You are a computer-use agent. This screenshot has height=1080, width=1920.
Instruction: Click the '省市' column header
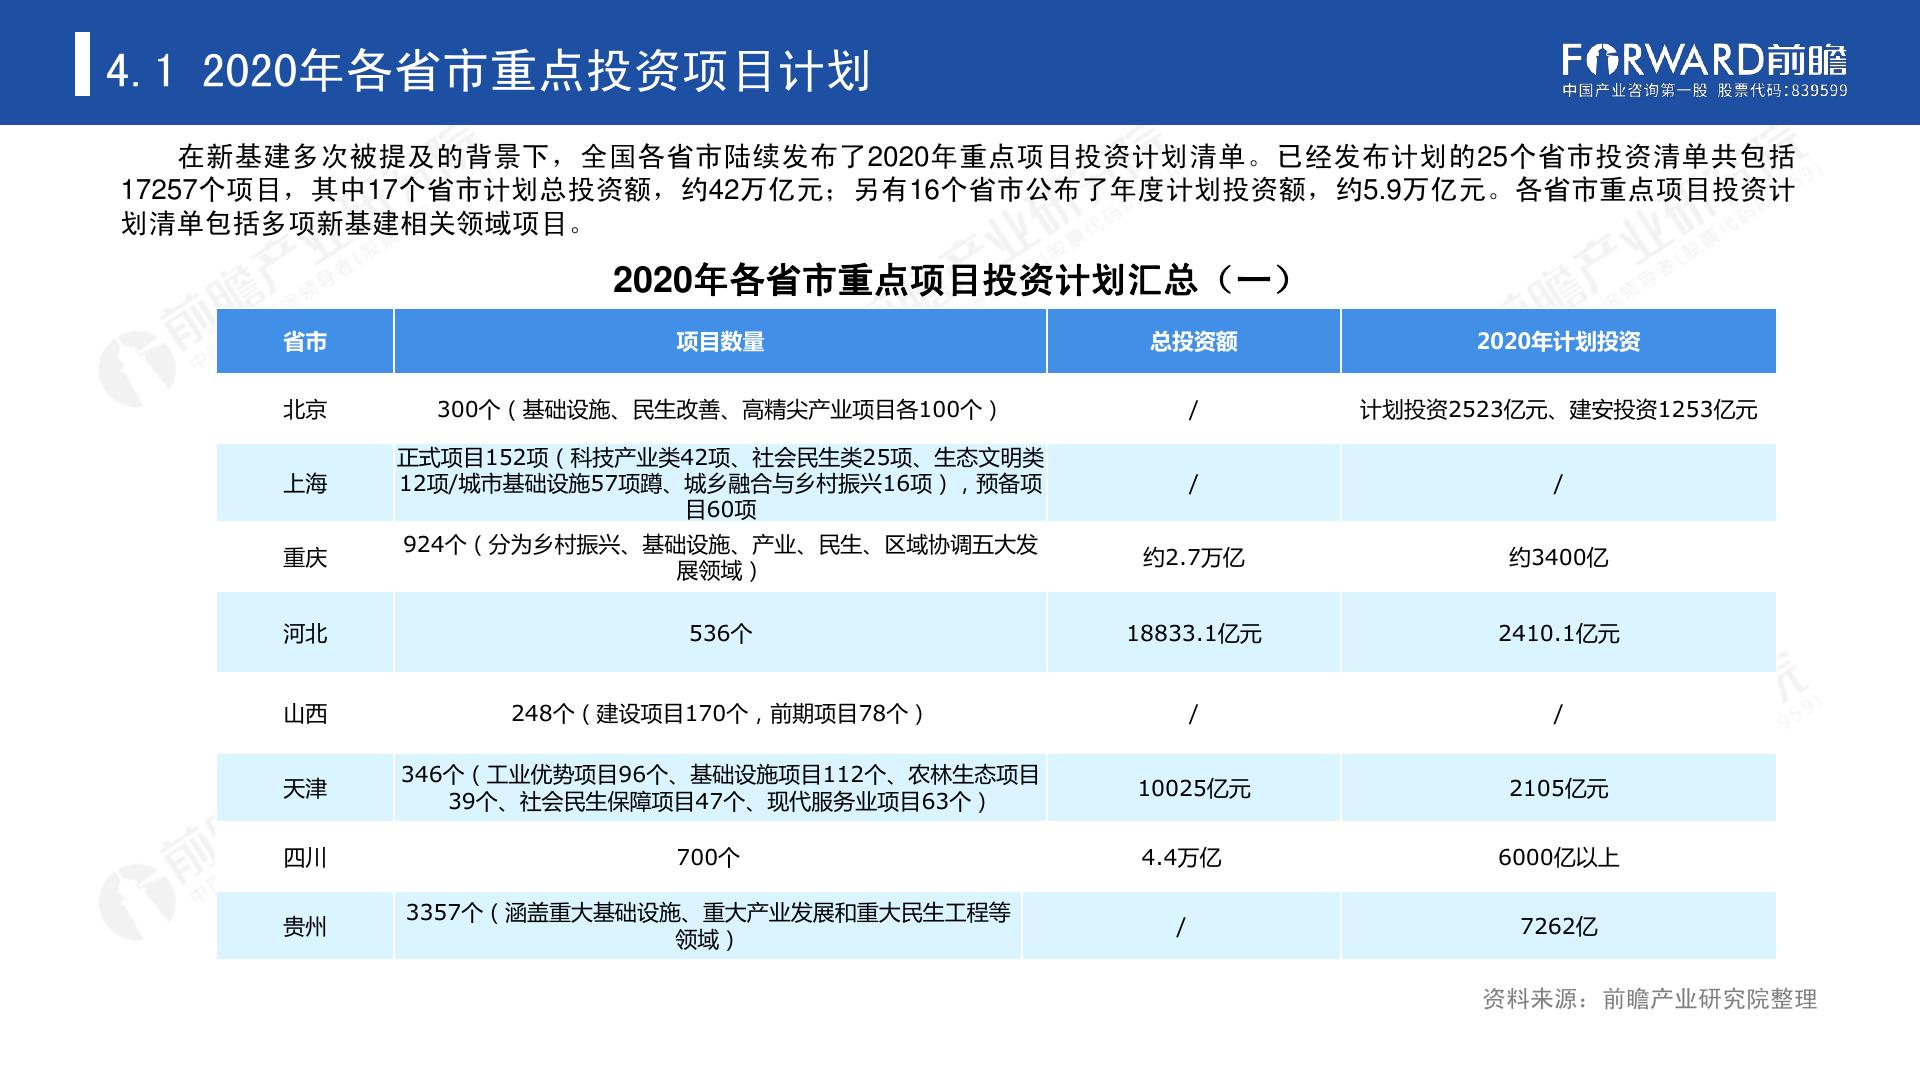305,342
